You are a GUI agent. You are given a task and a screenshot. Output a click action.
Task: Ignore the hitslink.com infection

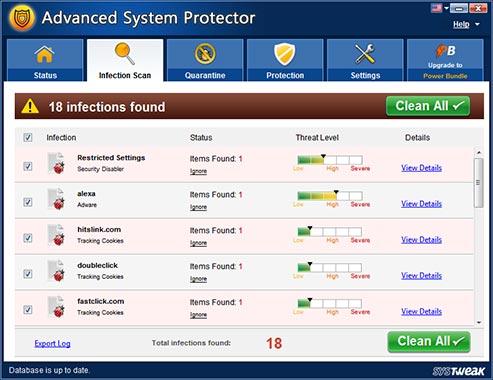click(x=198, y=243)
